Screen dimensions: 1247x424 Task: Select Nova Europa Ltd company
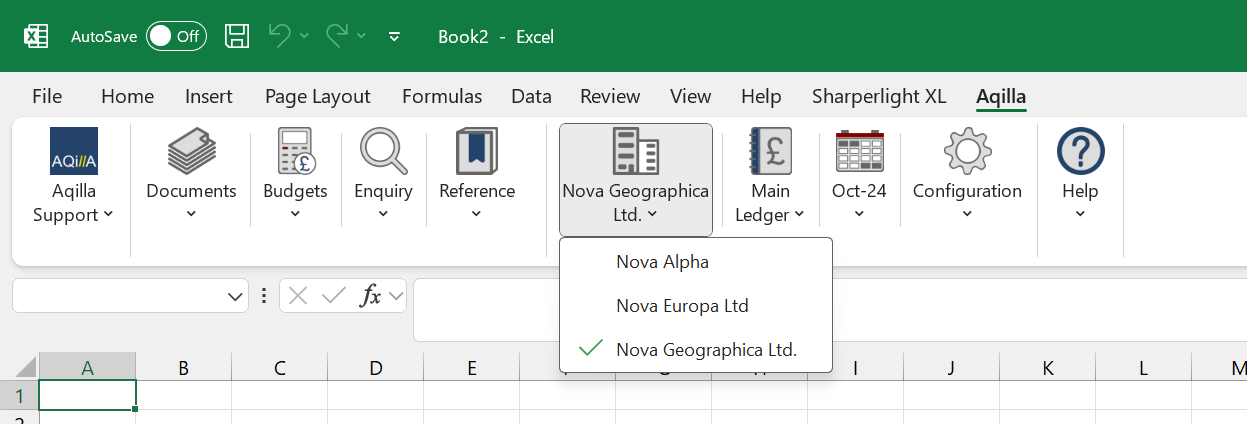[682, 306]
